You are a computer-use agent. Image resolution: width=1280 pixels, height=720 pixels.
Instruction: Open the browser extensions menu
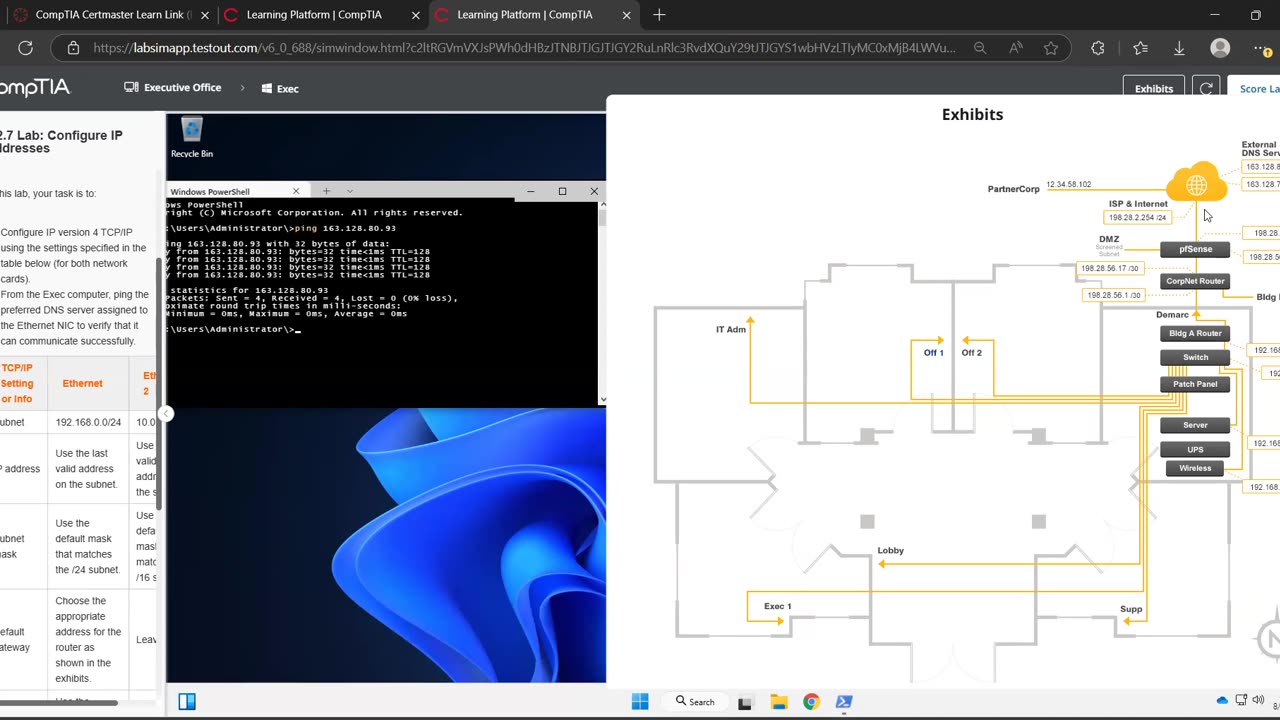pos(1098,48)
